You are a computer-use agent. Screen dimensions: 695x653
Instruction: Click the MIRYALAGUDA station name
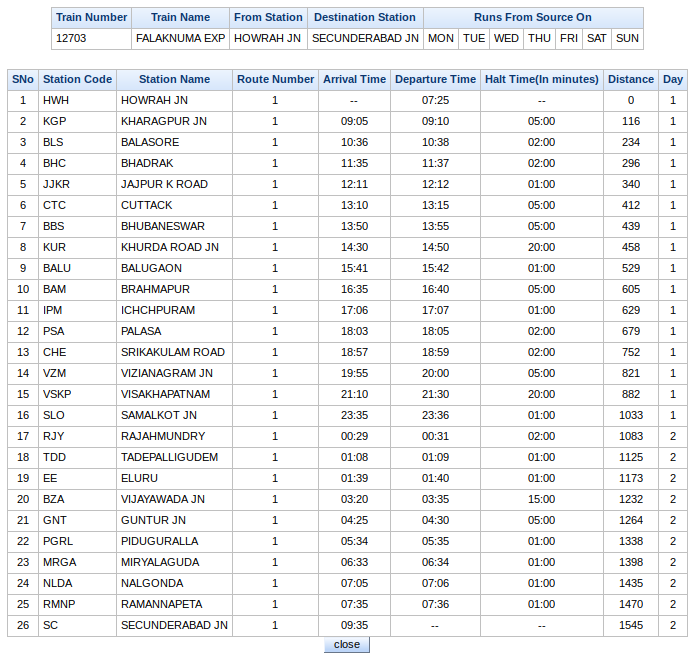click(x=160, y=562)
